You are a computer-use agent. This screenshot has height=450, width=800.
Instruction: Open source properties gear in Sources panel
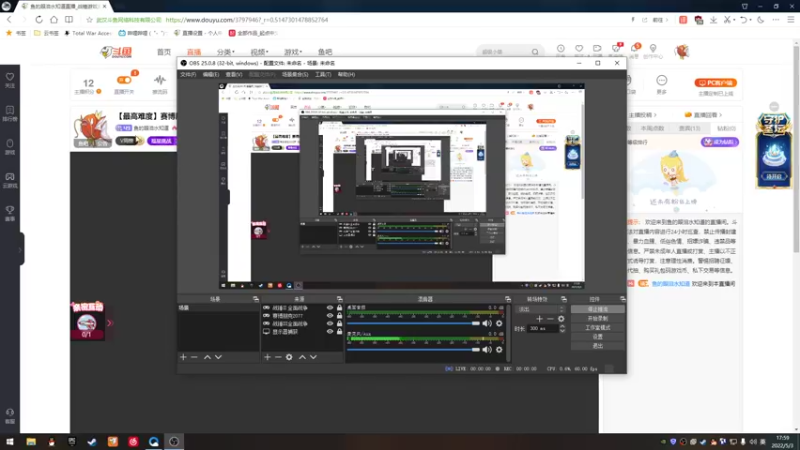(289, 357)
